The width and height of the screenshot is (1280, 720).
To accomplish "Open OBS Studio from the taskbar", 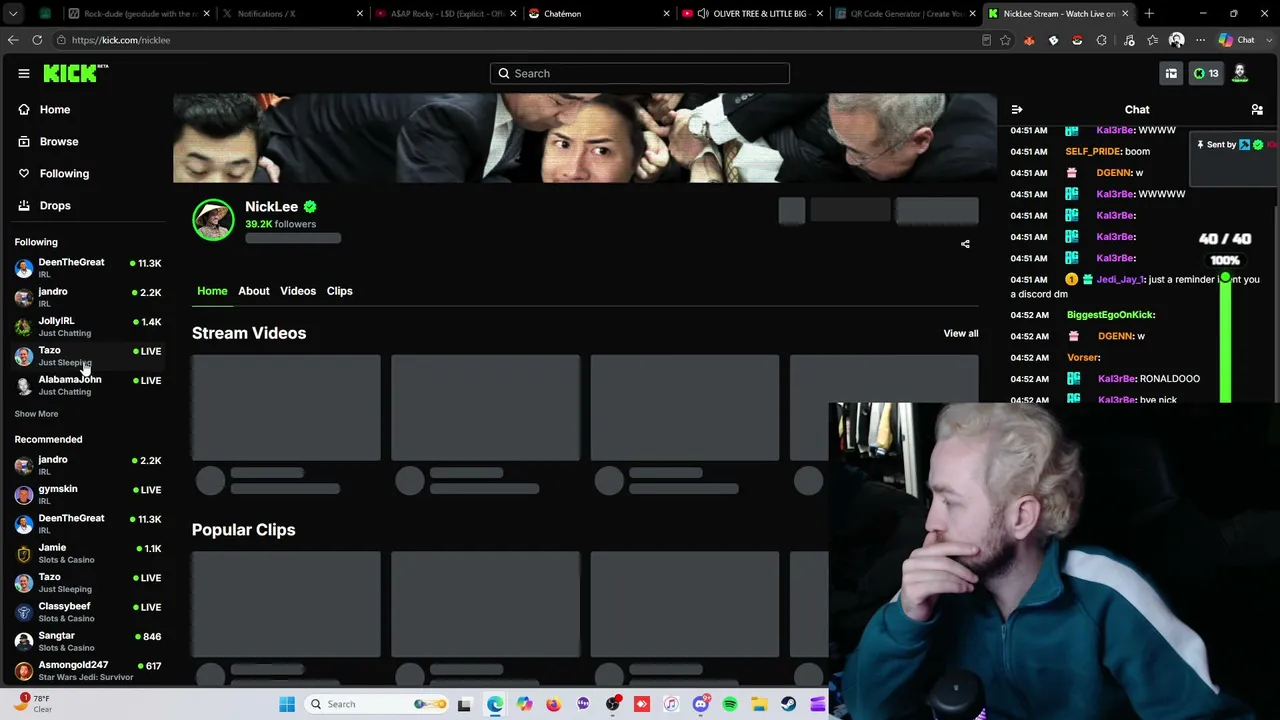I will pos(613,704).
